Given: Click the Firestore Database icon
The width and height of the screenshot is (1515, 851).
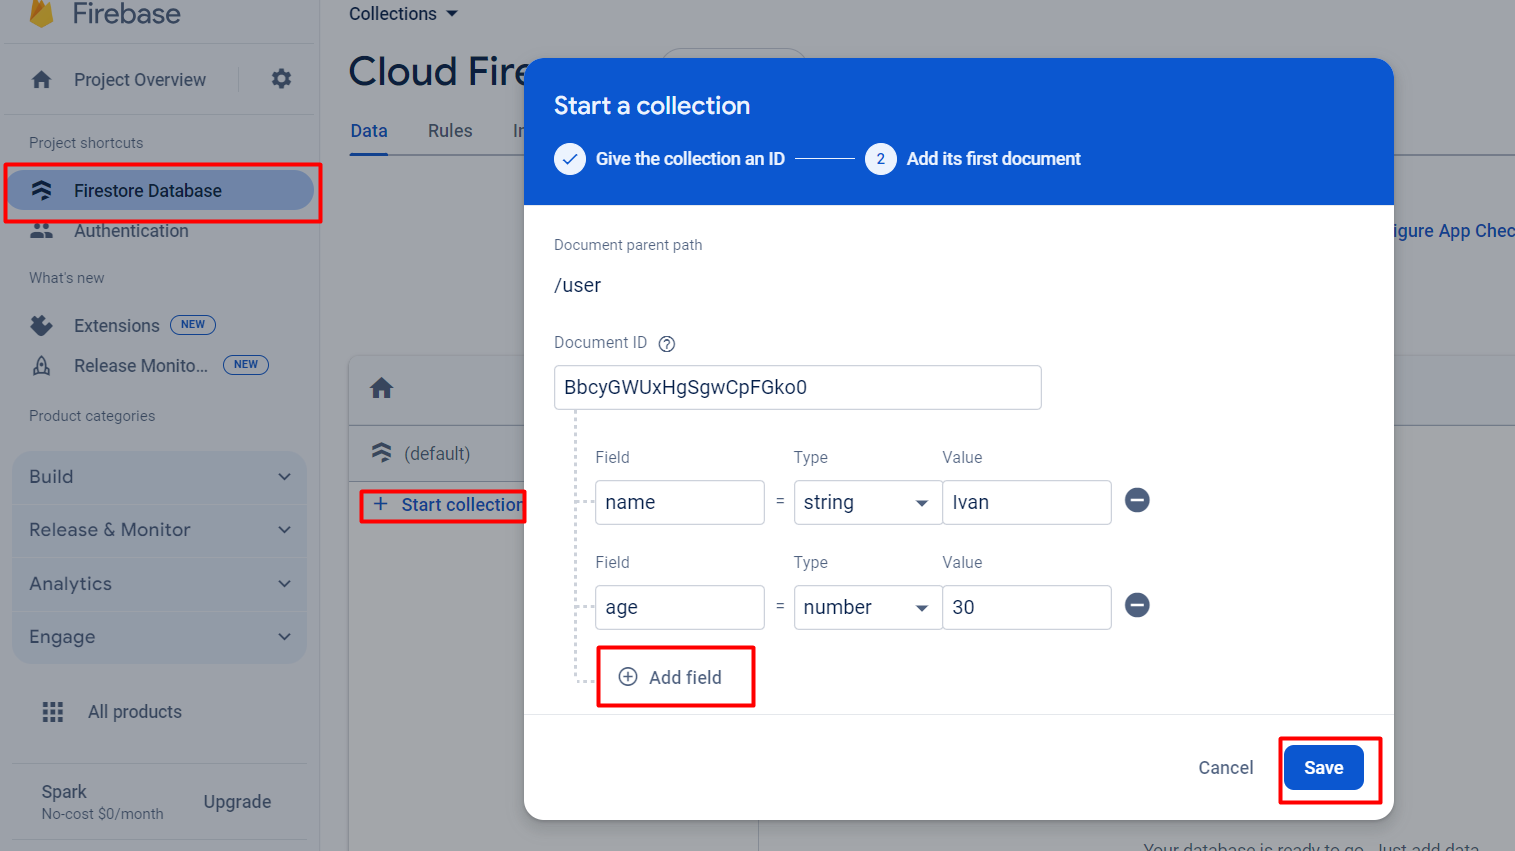Looking at the screenshot, I should [41, 190].
